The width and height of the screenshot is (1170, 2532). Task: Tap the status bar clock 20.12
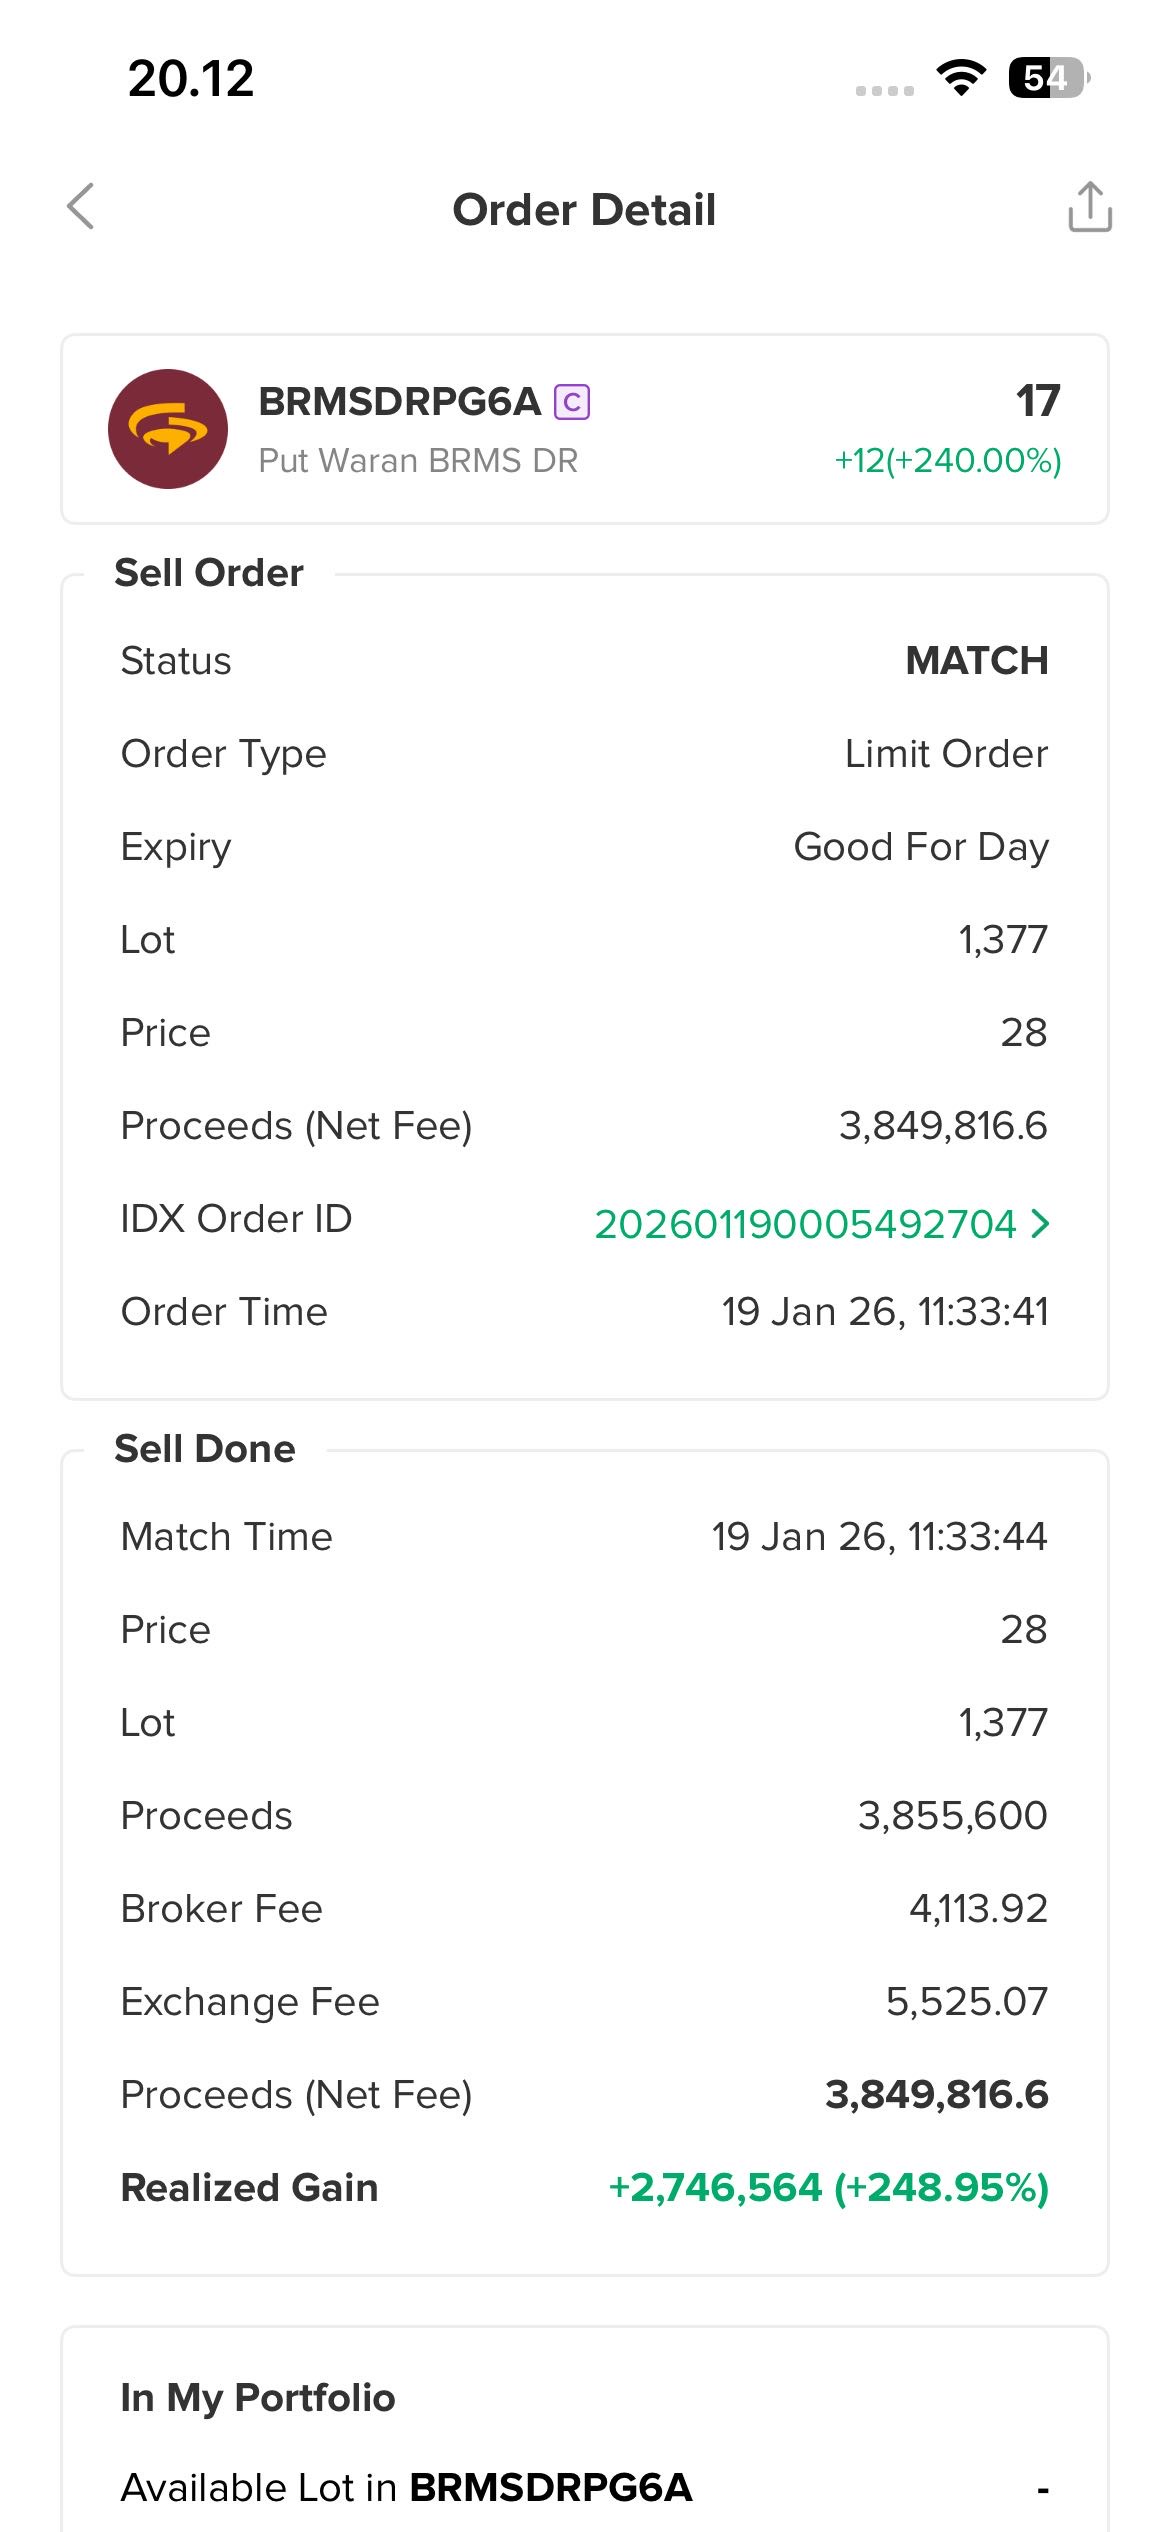(191, 78)
